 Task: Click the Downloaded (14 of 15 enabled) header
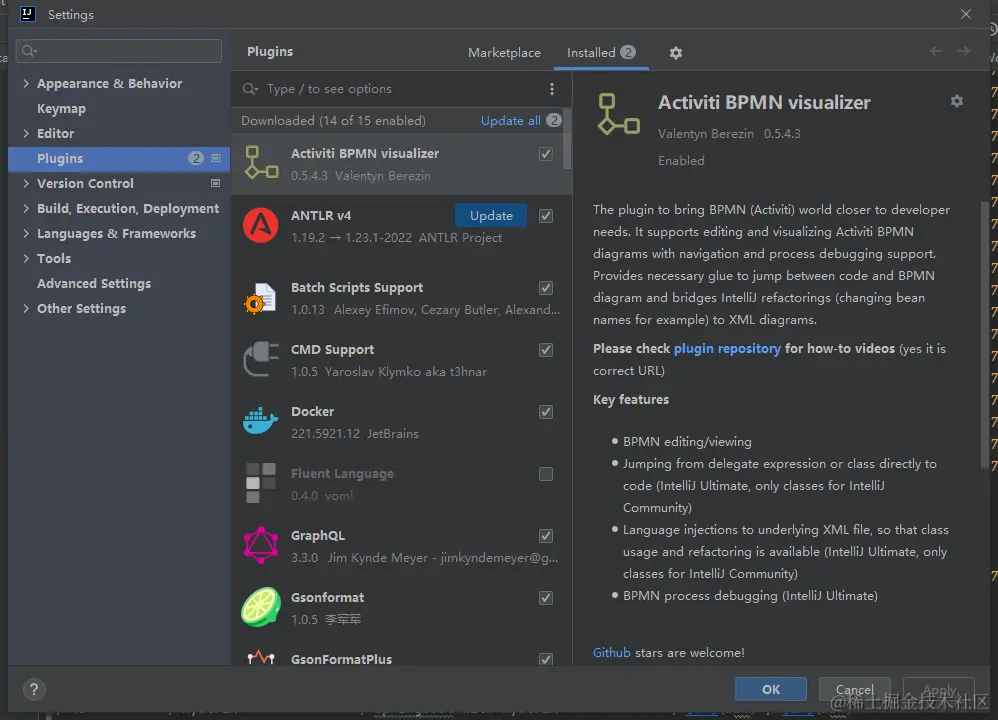tap(334, 120)
